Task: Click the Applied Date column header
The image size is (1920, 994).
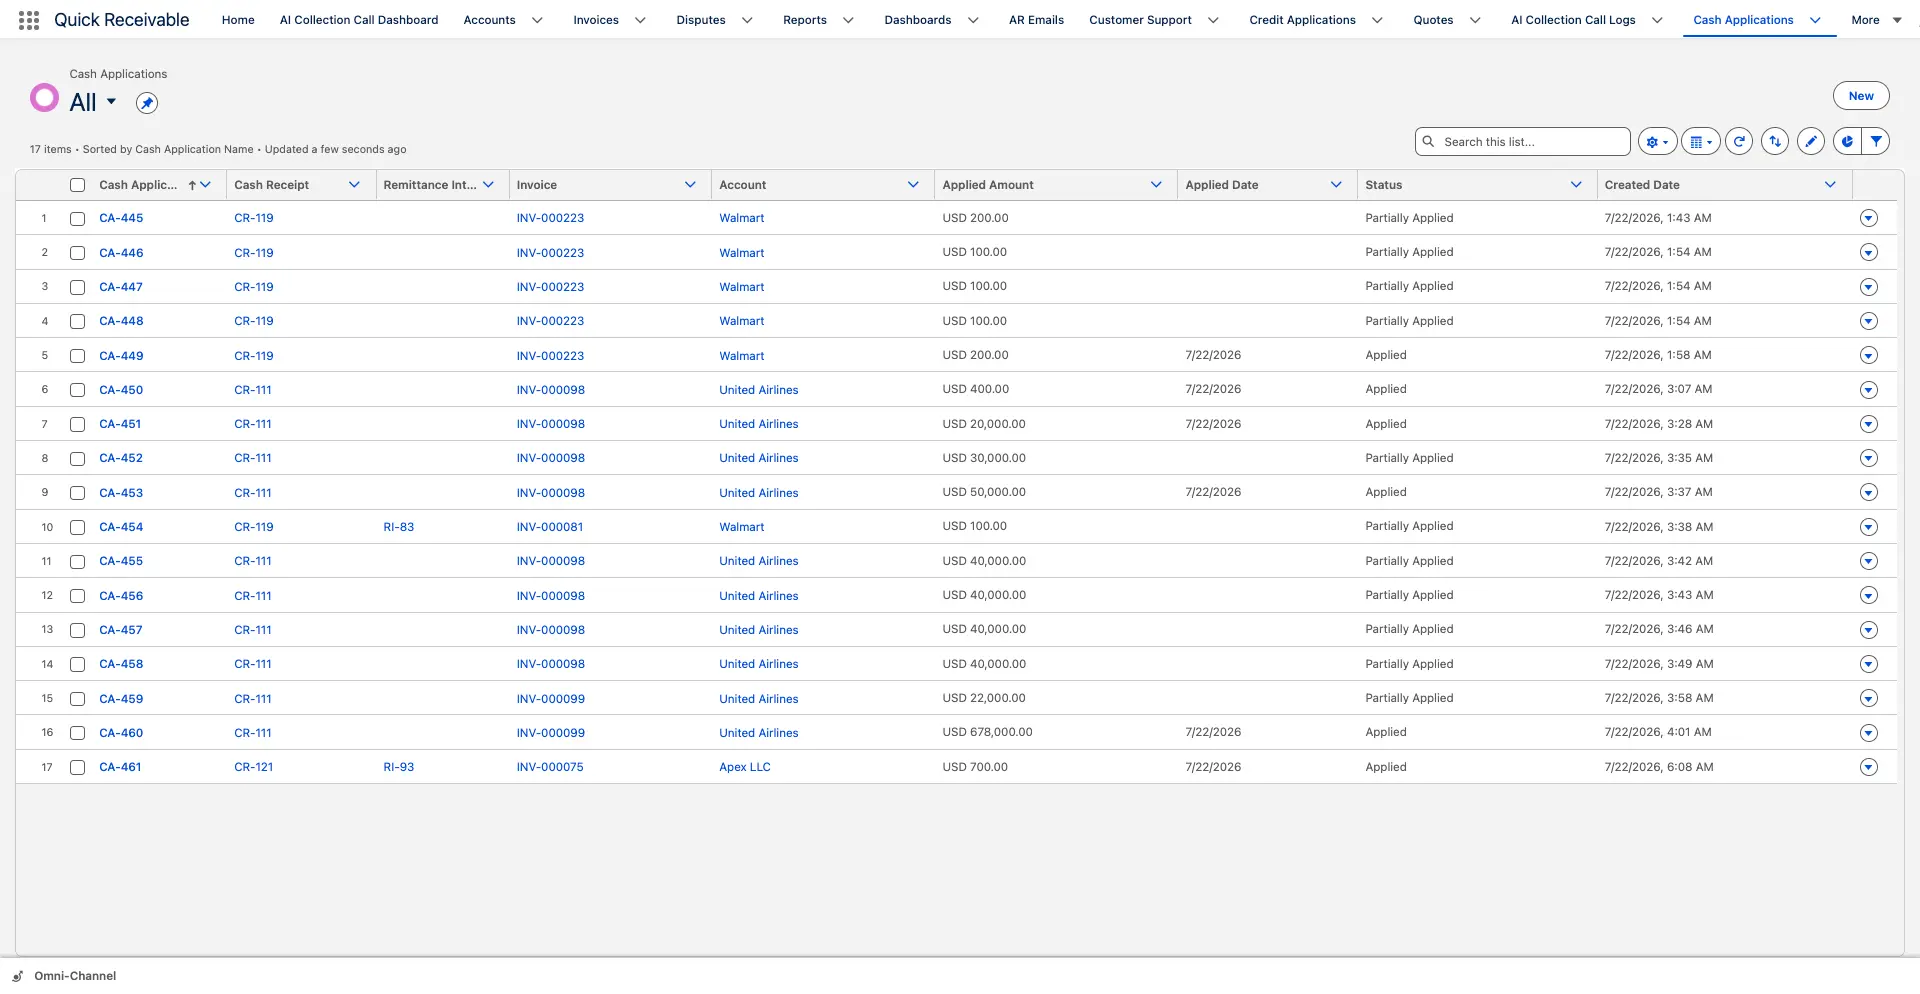Action: 1222,185
